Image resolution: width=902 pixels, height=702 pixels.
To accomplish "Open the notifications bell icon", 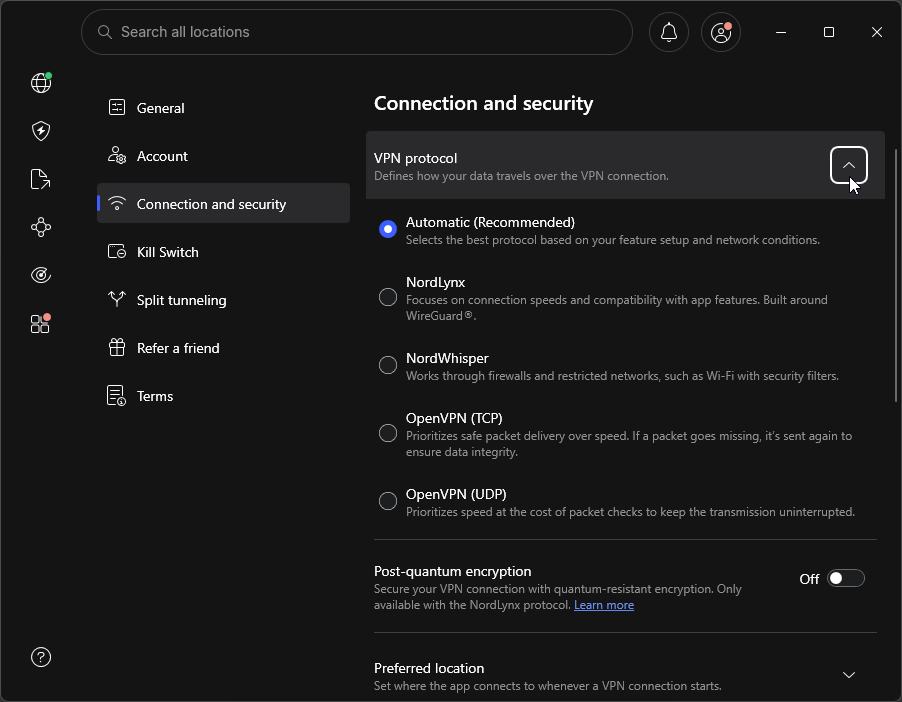I will pyautogui.click(x=668, y=32).
